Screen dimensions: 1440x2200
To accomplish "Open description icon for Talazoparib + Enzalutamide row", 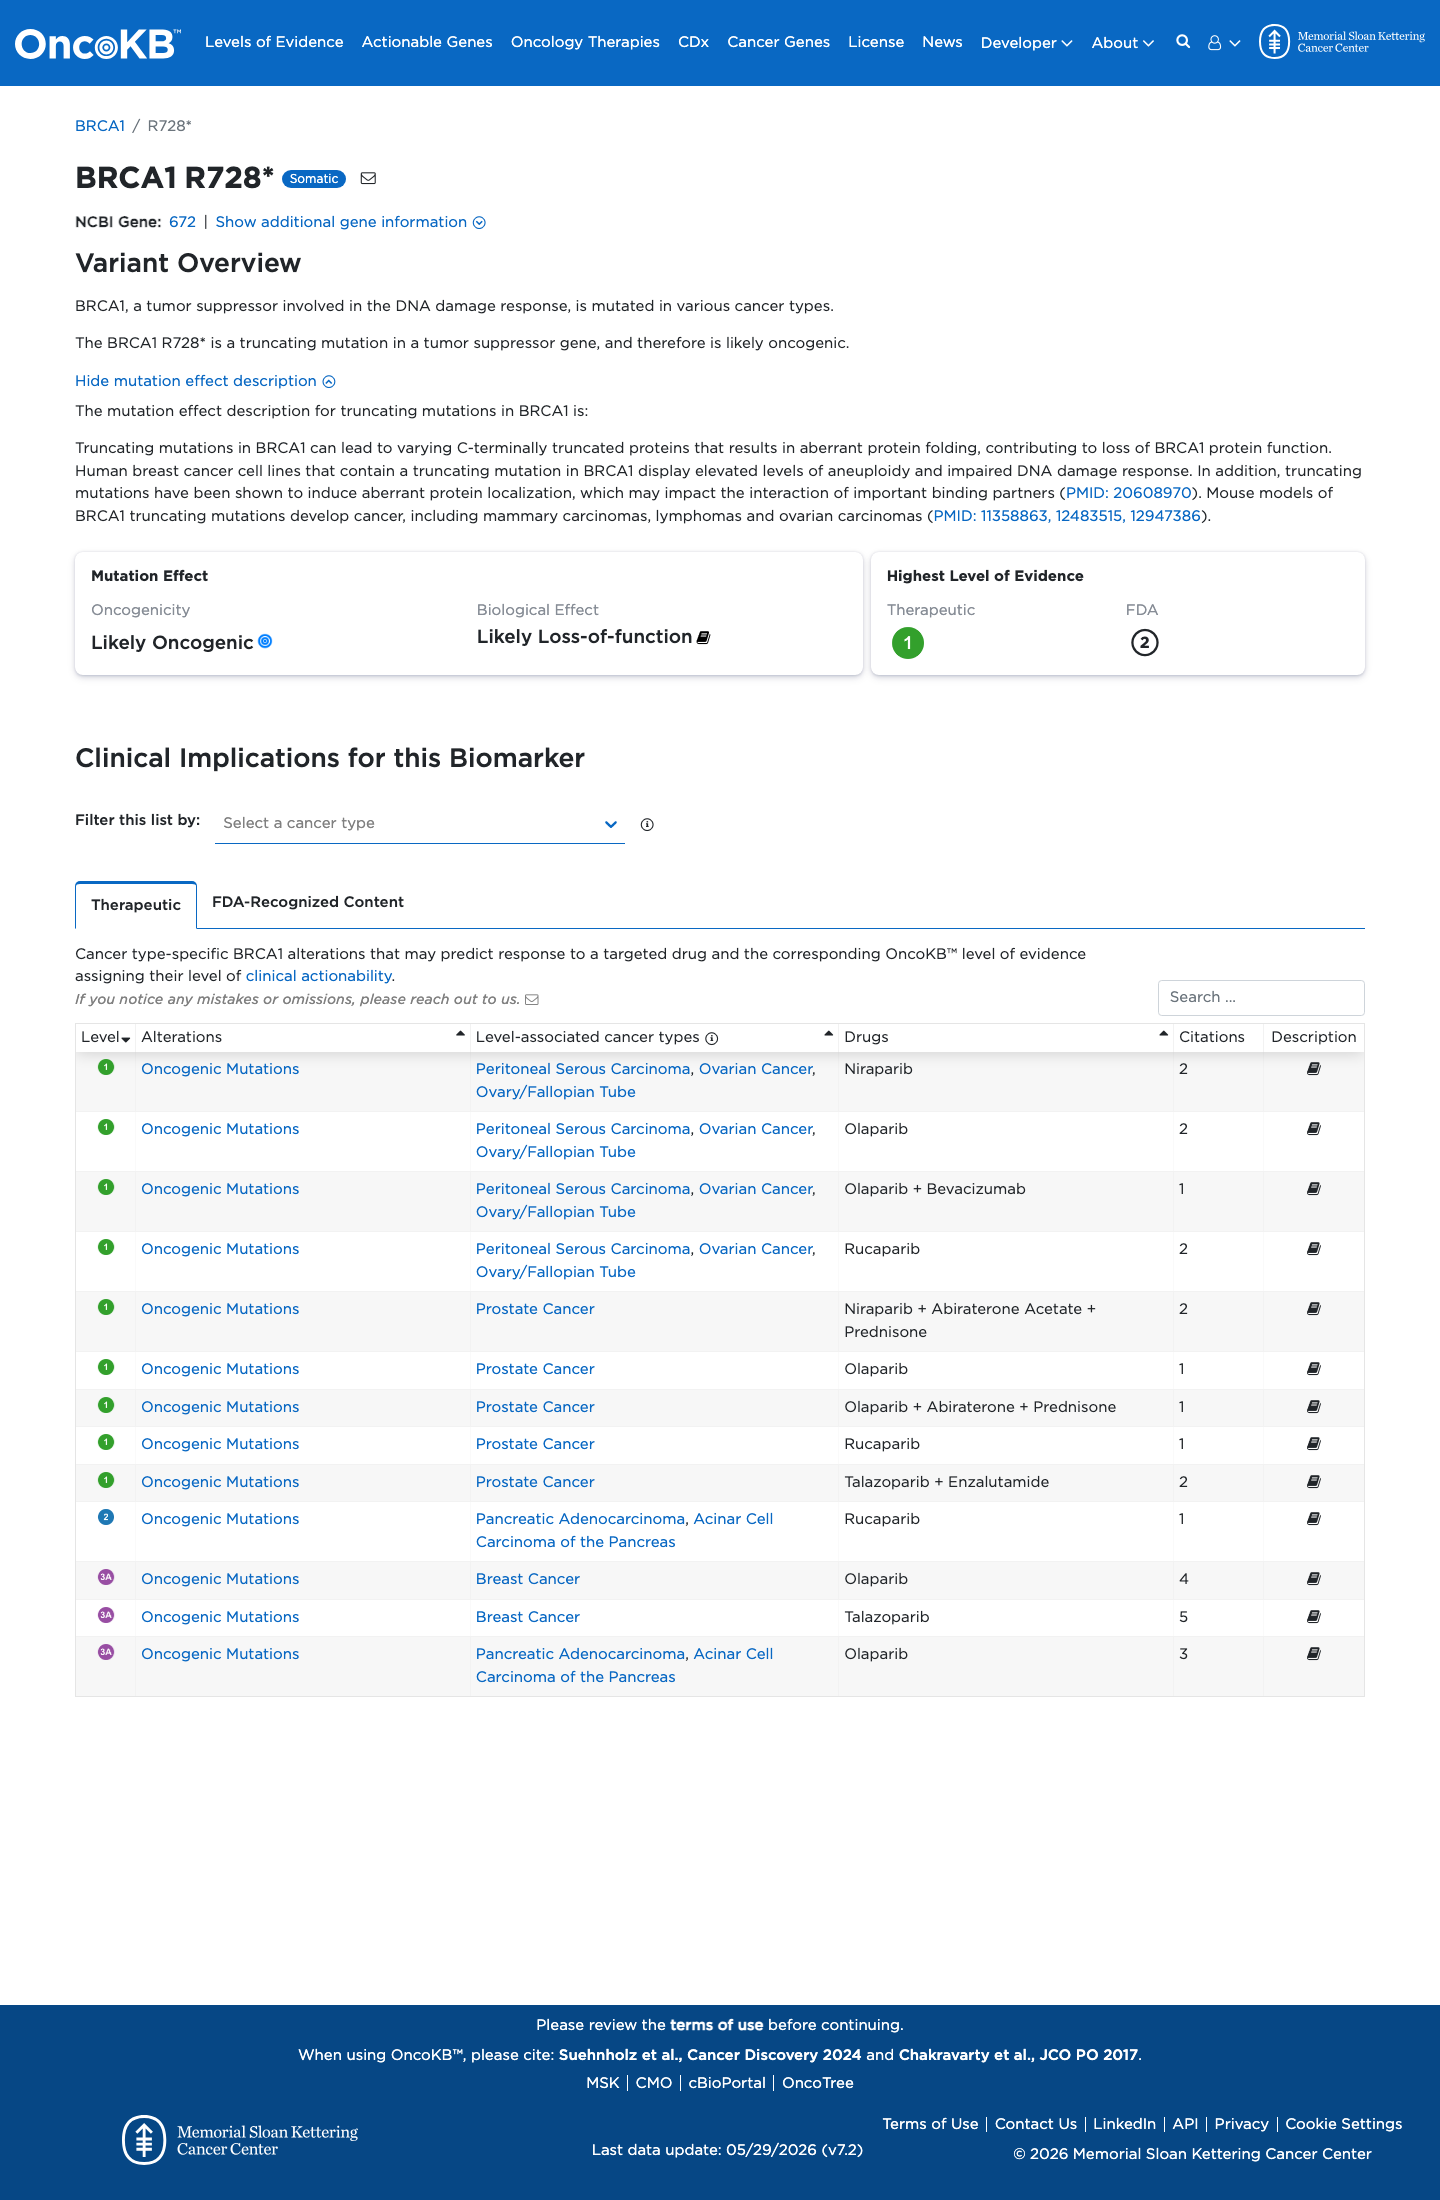I will [1314, 1482].
